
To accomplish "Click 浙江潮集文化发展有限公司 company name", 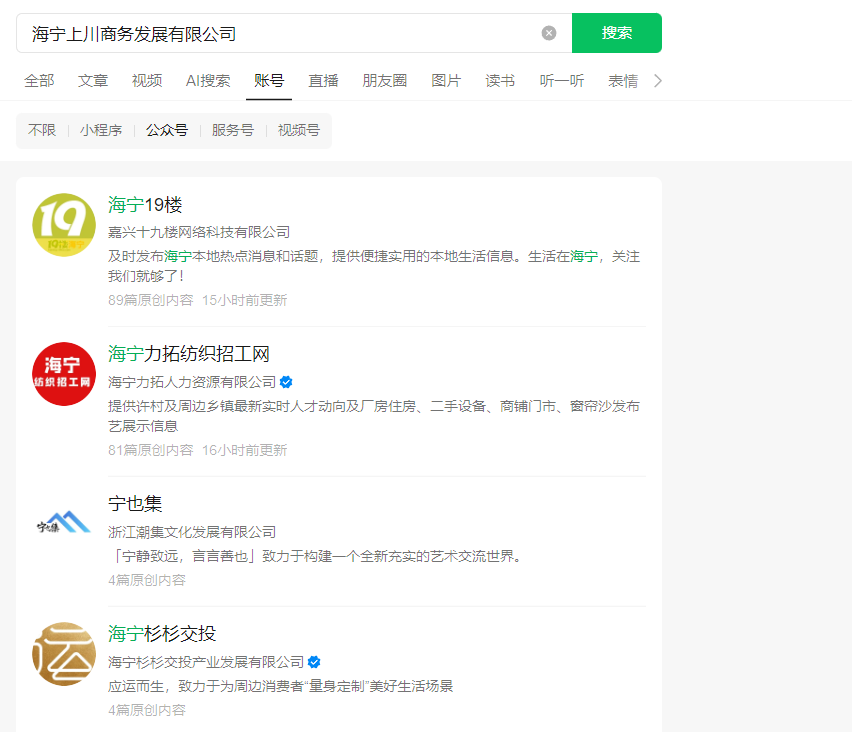I will (x=192, y=533).
